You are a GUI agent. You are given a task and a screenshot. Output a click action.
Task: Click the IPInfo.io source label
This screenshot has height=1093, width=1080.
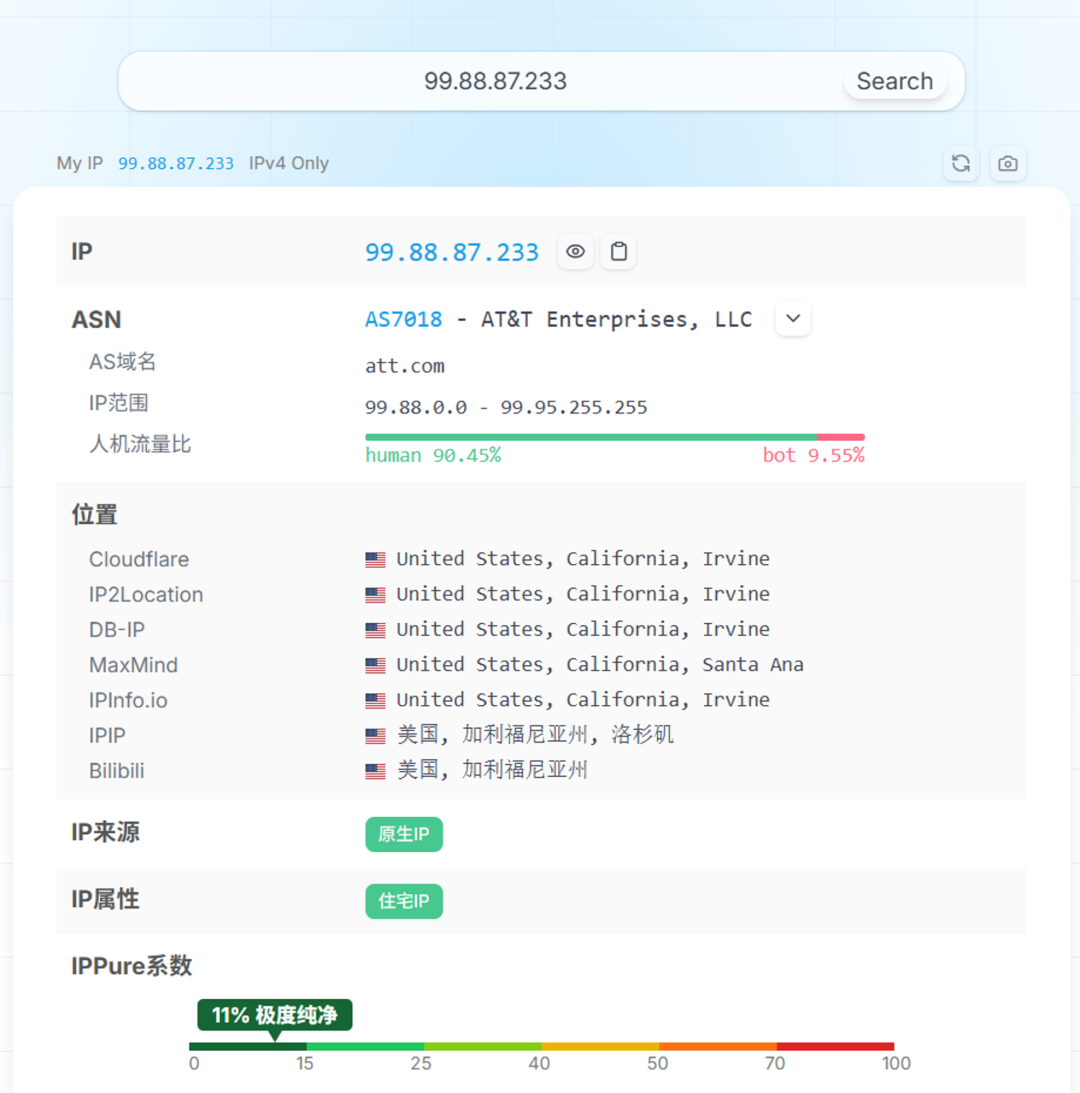click(128, 700)
